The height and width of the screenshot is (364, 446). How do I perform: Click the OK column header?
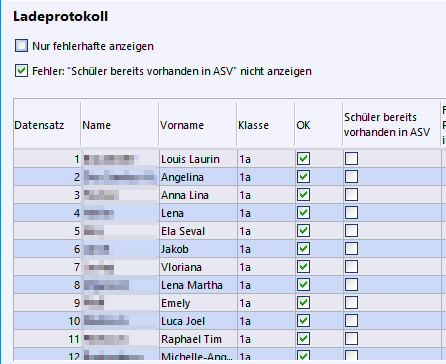[319, 125]
